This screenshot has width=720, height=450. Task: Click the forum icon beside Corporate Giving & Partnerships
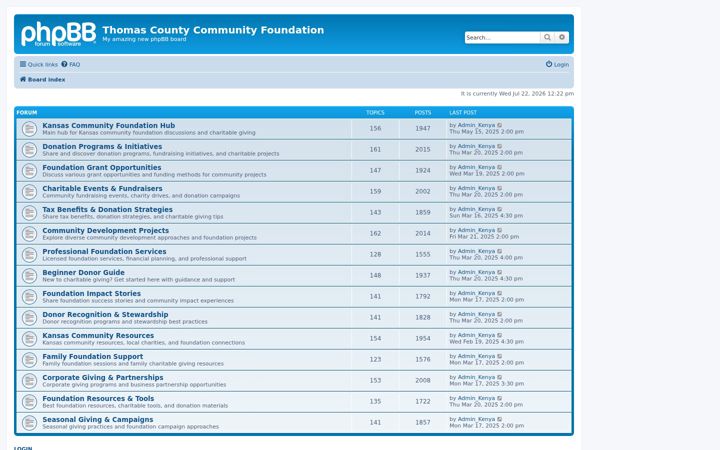pyautogui.click(x=29, y=381)
